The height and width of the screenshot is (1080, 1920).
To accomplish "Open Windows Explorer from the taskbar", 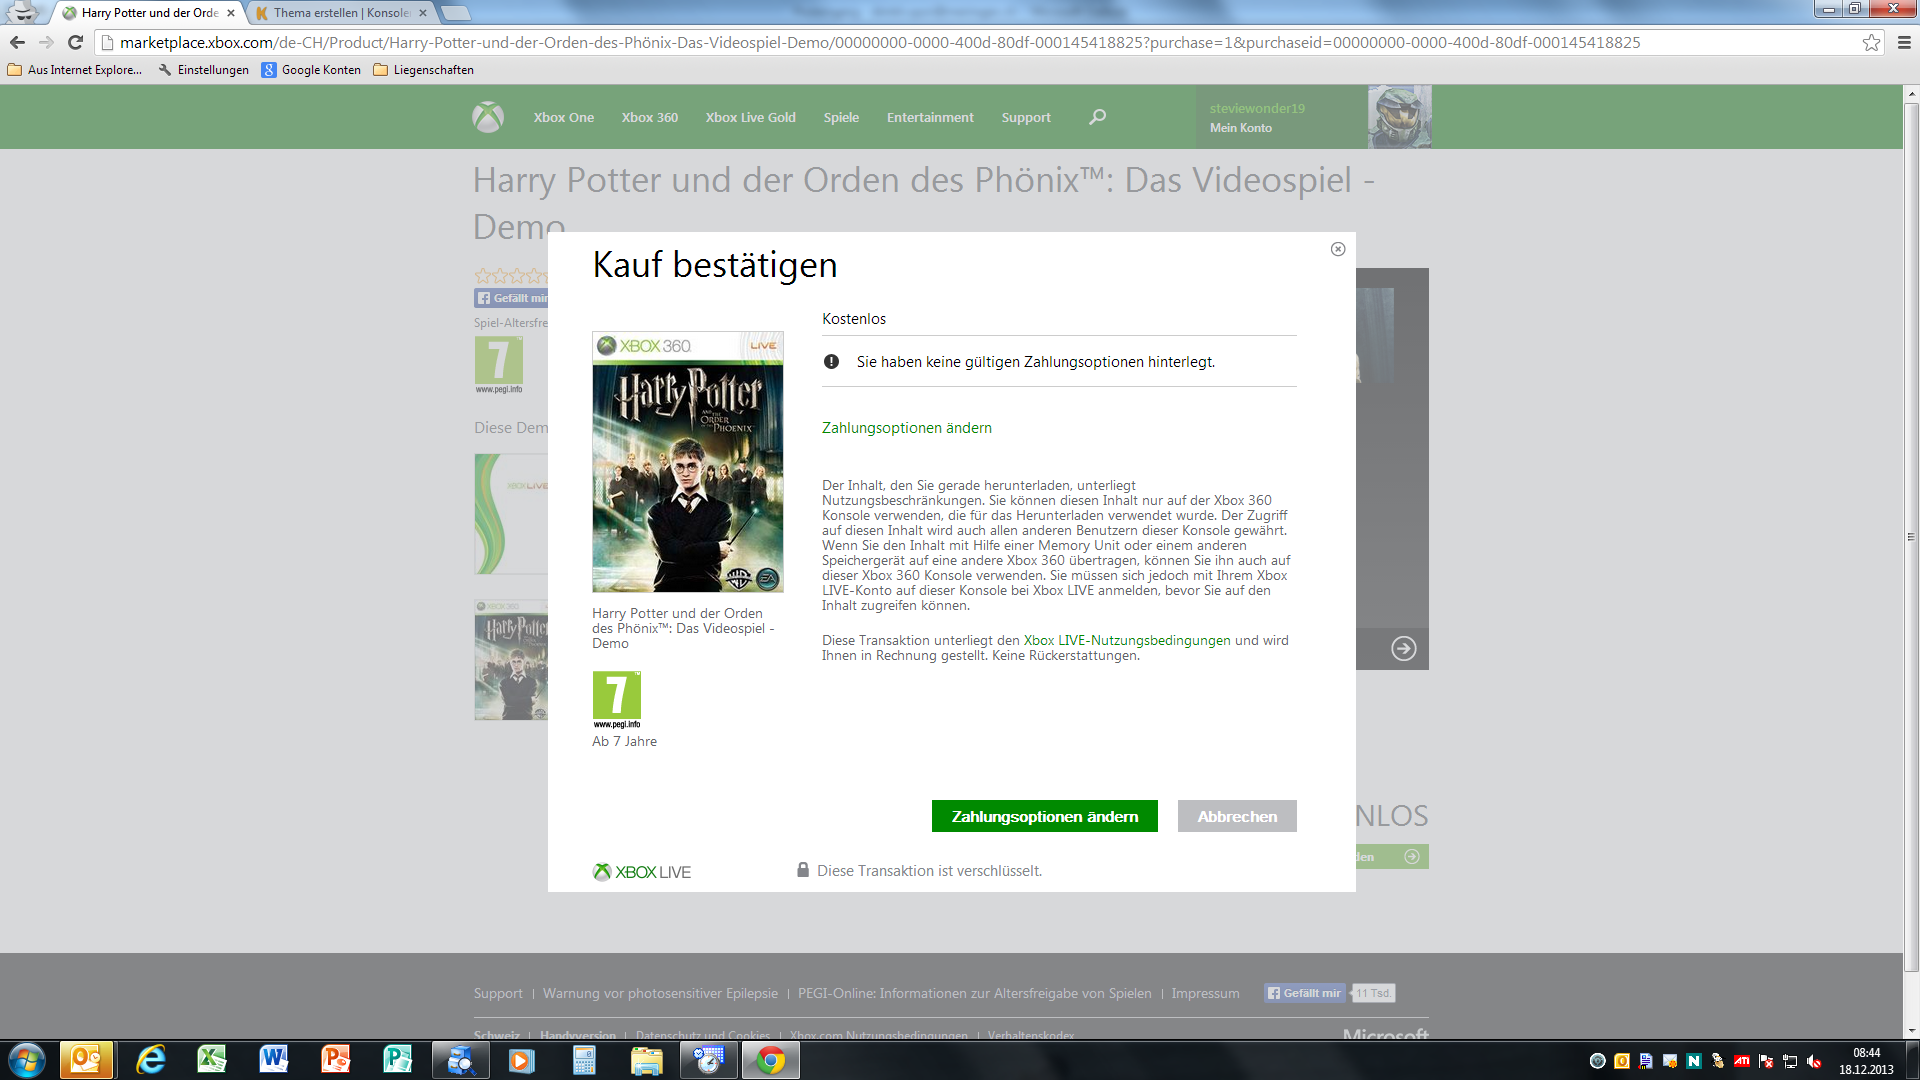I will [x=646, y=1060].
